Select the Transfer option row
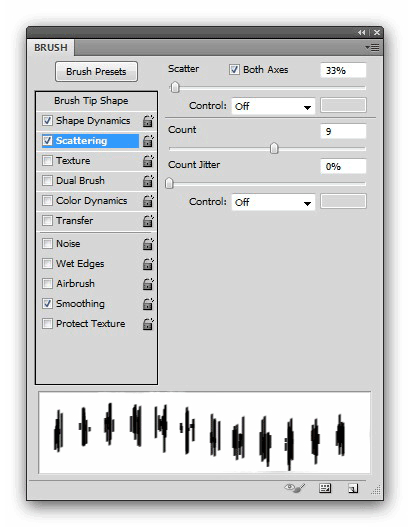The width and height of the screenshot is (410, 527). (x=96, y=221)
